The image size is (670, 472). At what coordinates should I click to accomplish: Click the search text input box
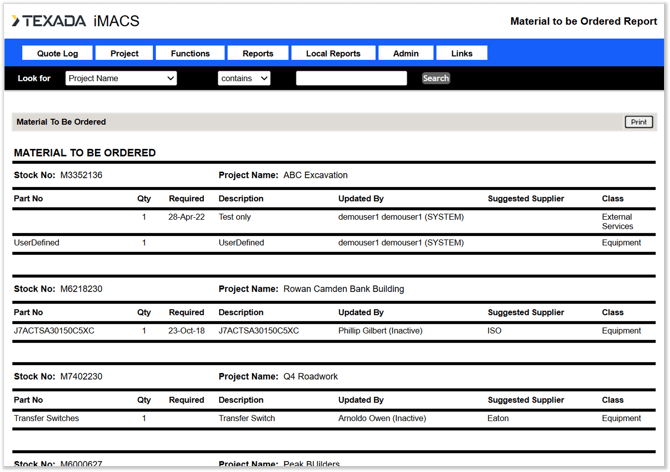351,78
